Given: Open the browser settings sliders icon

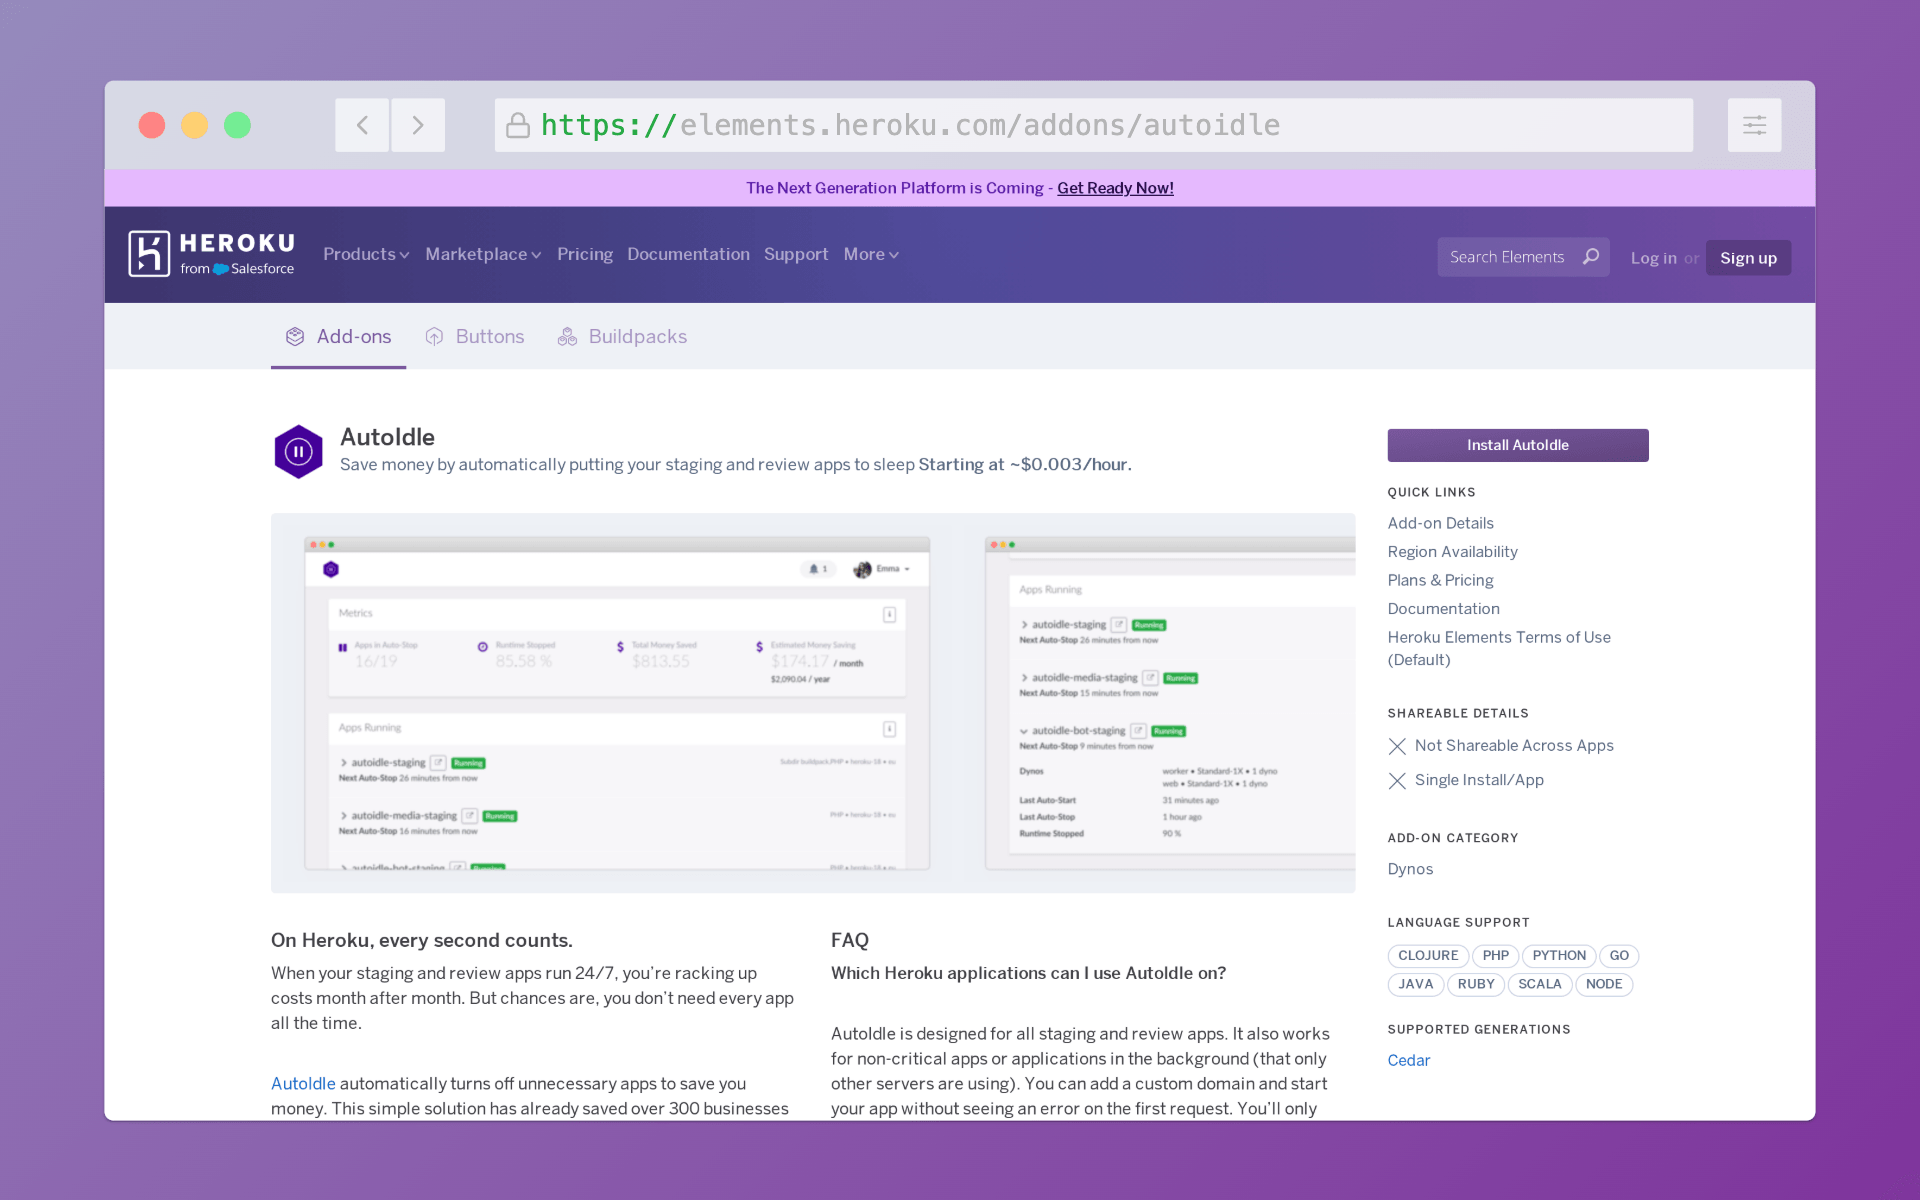Looking at the screenshot, I should point(1754,125).
